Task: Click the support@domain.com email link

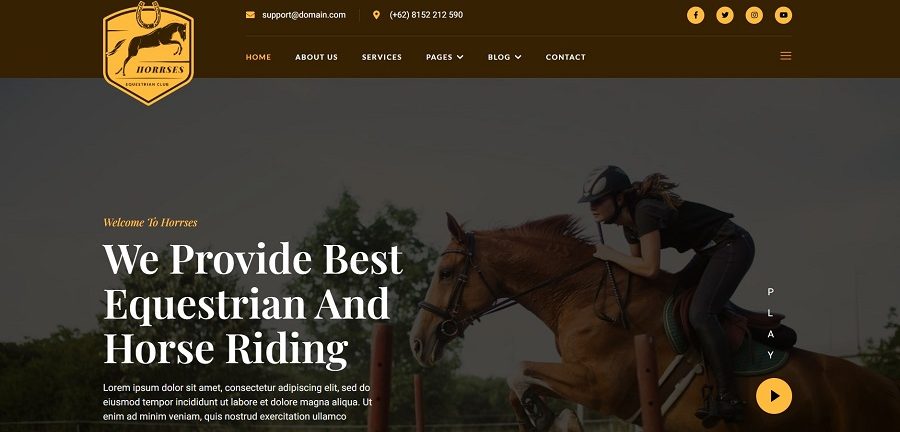Action: (x=304, y=15)
